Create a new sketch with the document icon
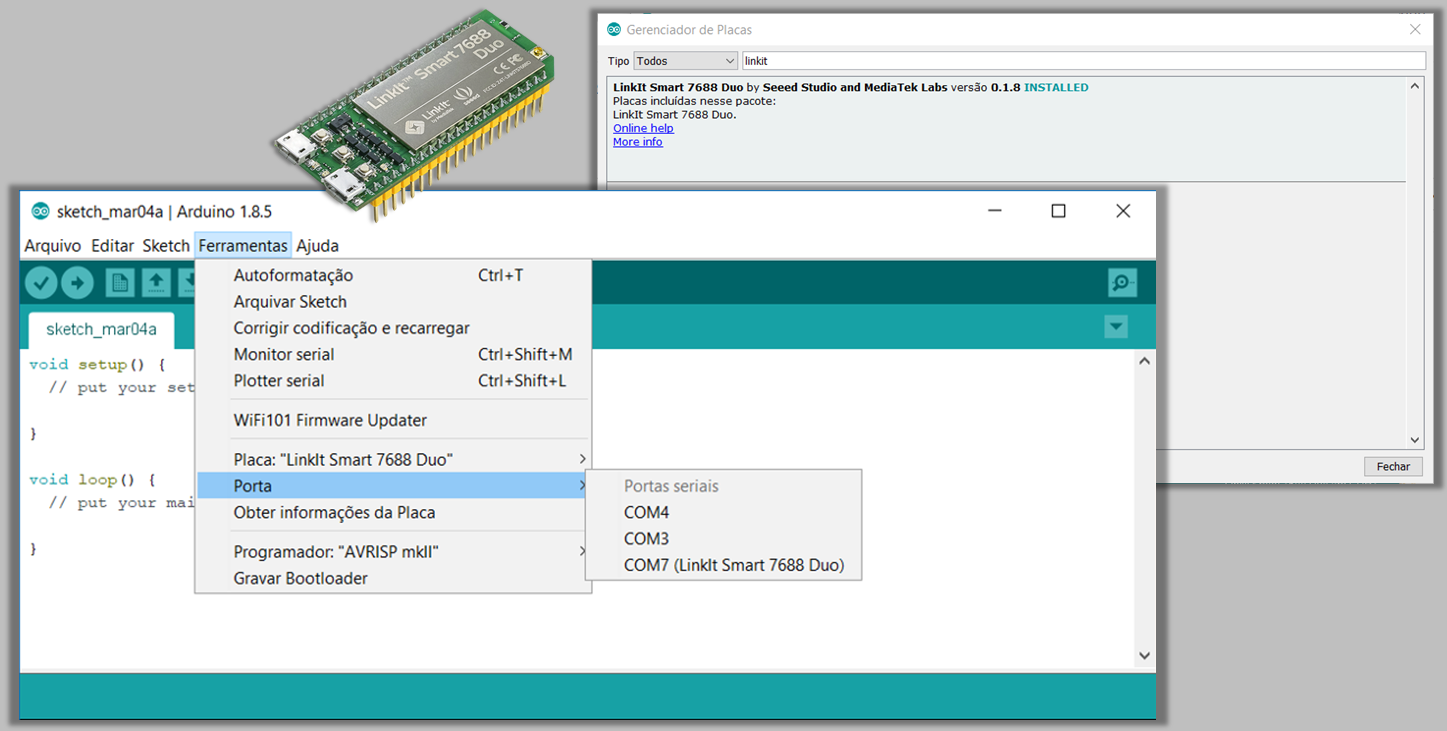The height and width of the screenshot is (731, 1447). [x=119, y=282]
